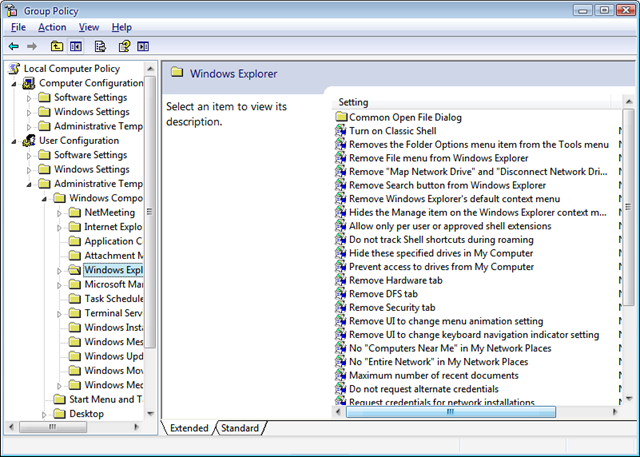Collapse the Windows Components tree node
Image resolution: width=640 pixels, height=457 pixels.
point(44,199)
